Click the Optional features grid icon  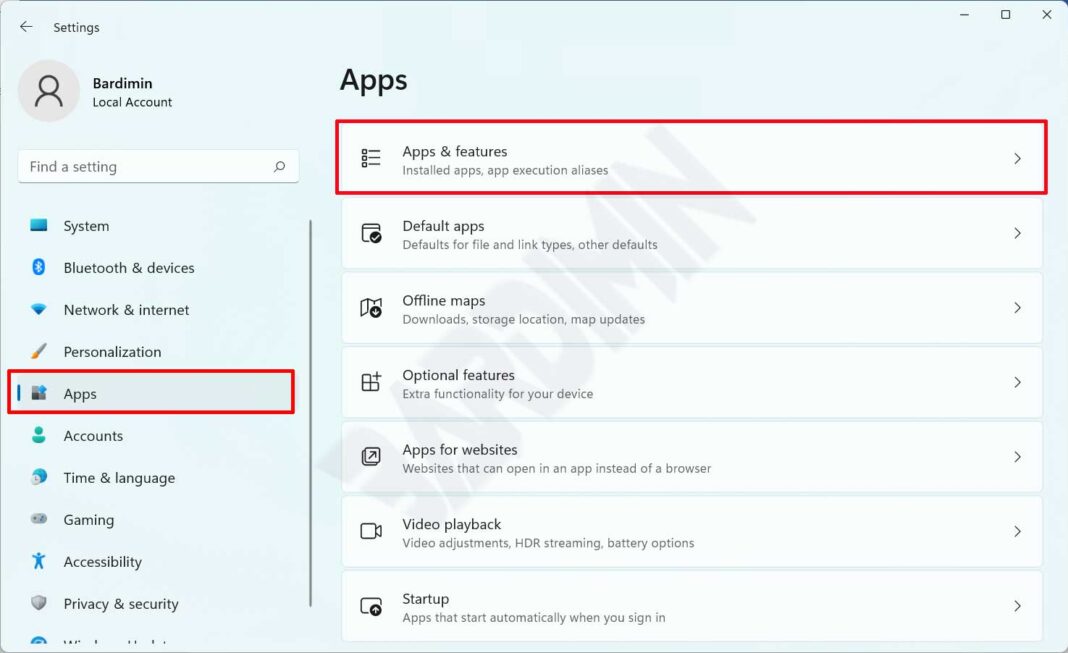click(371, 382)
